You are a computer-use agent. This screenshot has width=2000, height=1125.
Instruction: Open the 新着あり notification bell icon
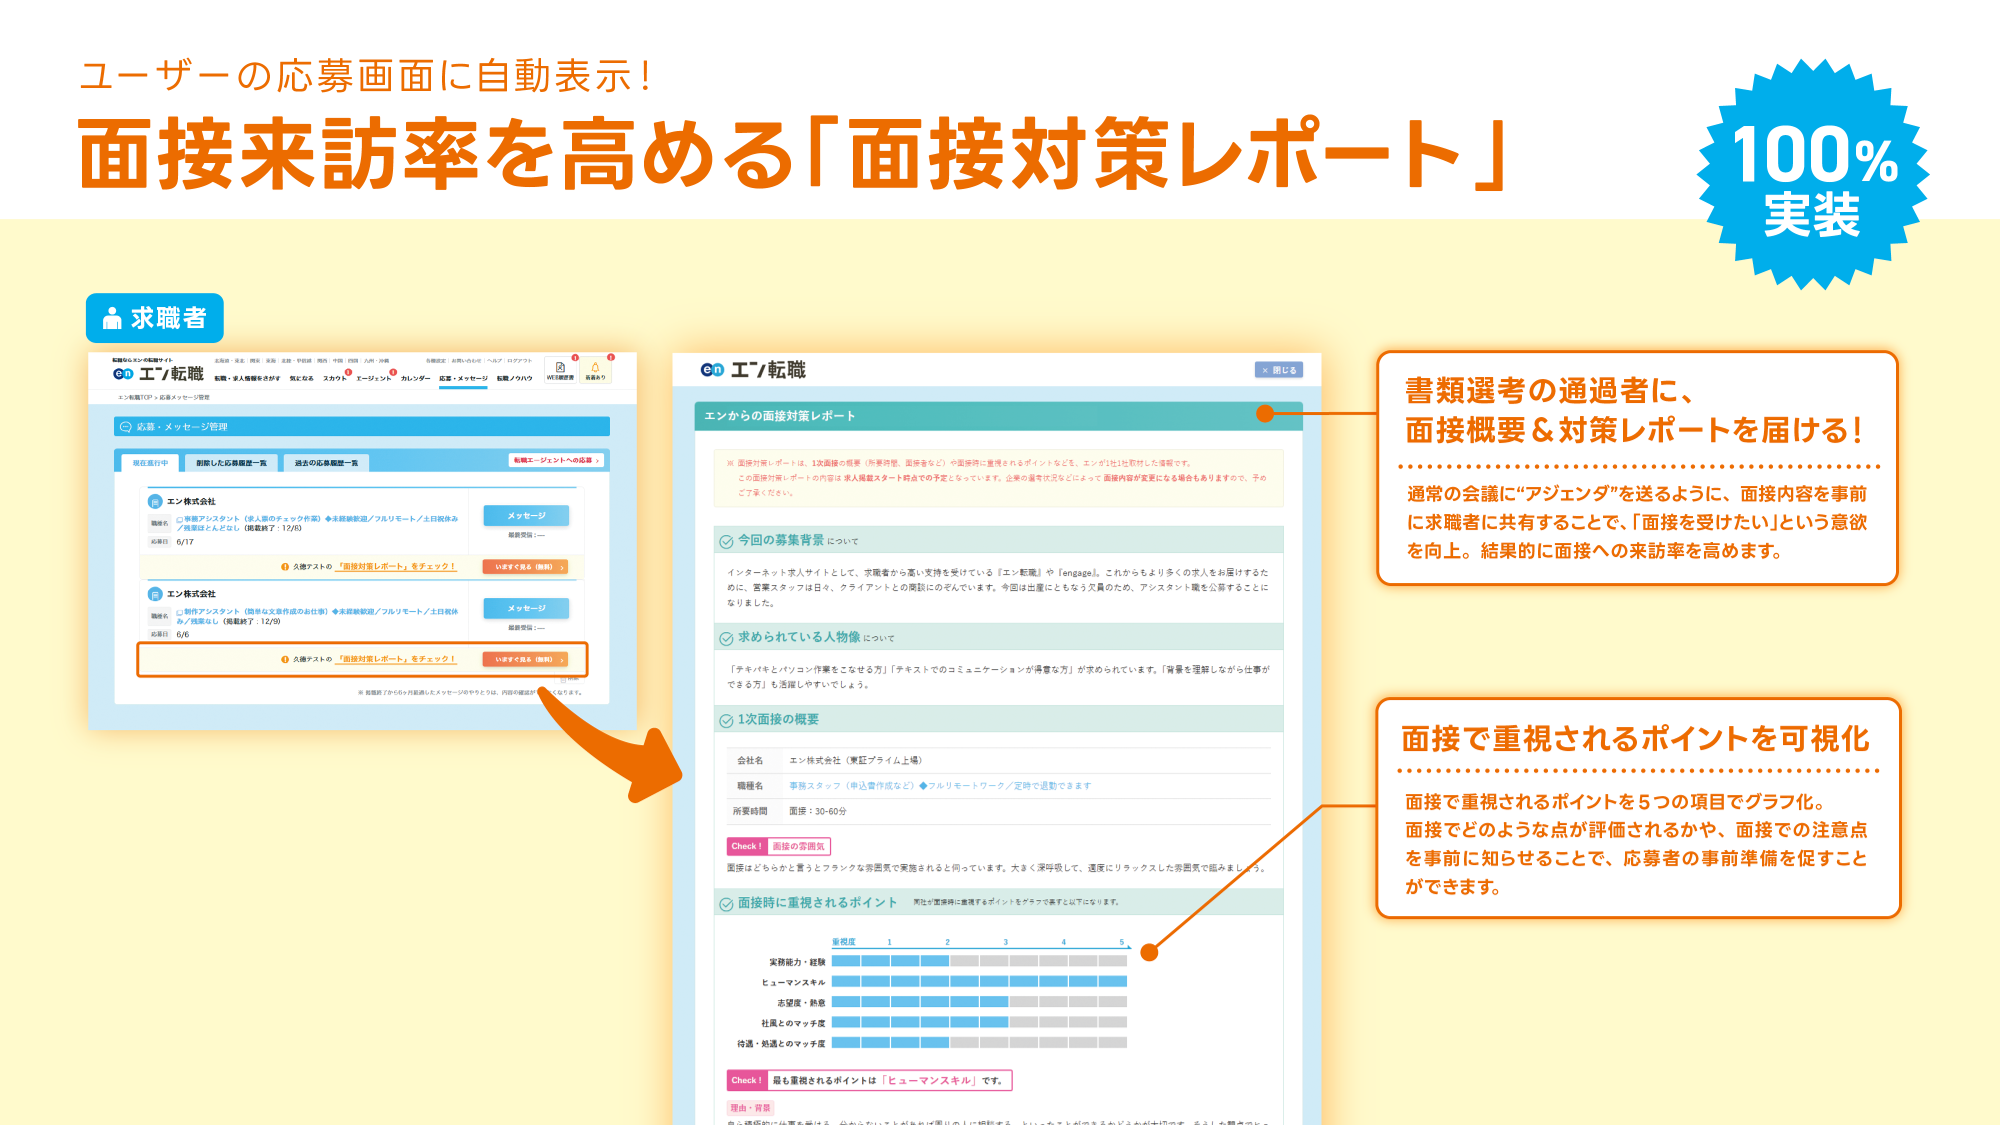click(x=595, y=368)
